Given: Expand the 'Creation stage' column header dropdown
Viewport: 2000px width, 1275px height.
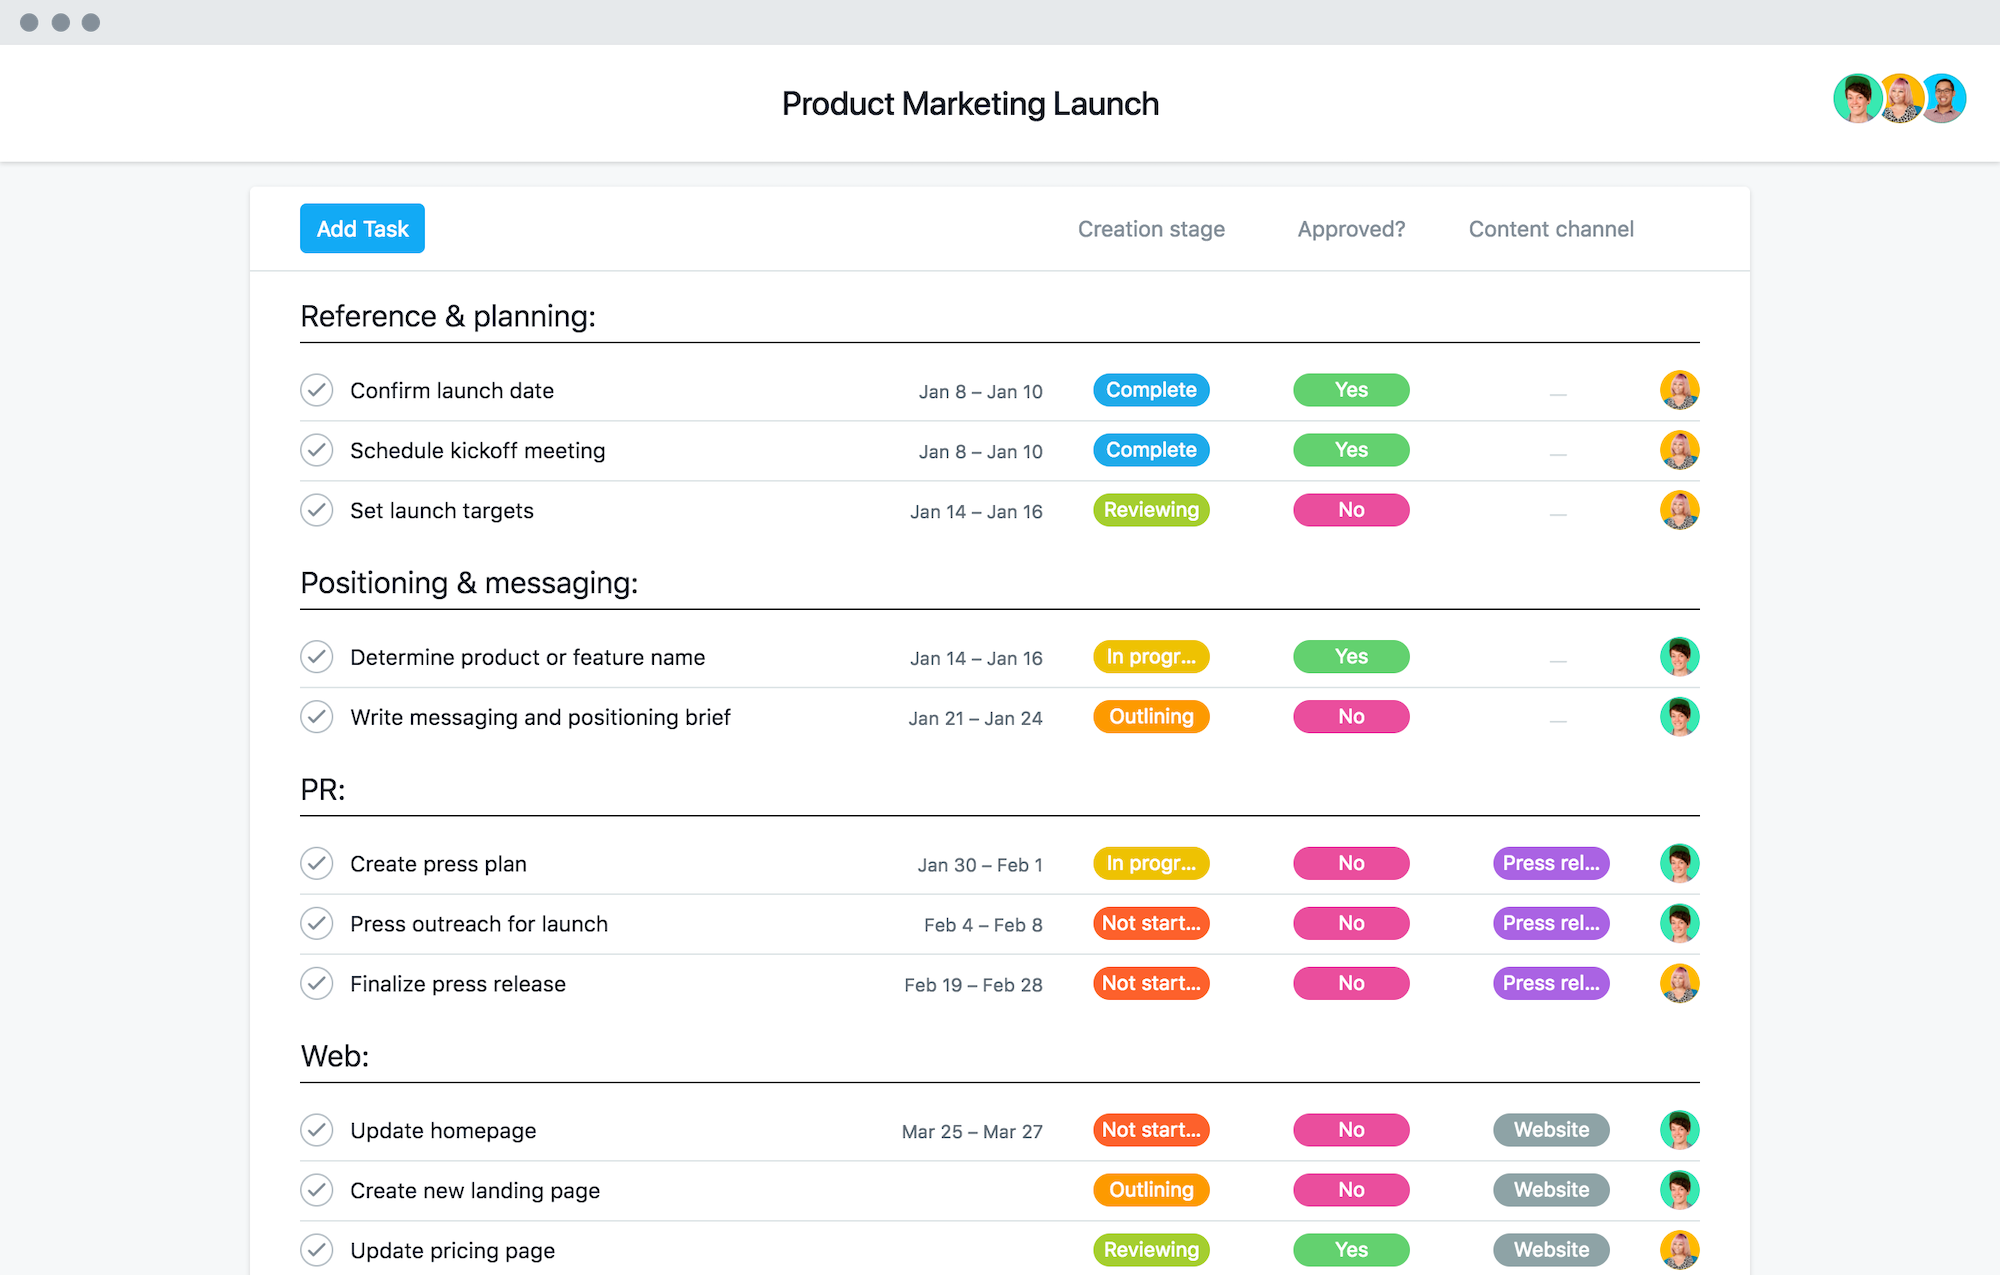Looking at the screenshot, I should tap(1150, 227).
